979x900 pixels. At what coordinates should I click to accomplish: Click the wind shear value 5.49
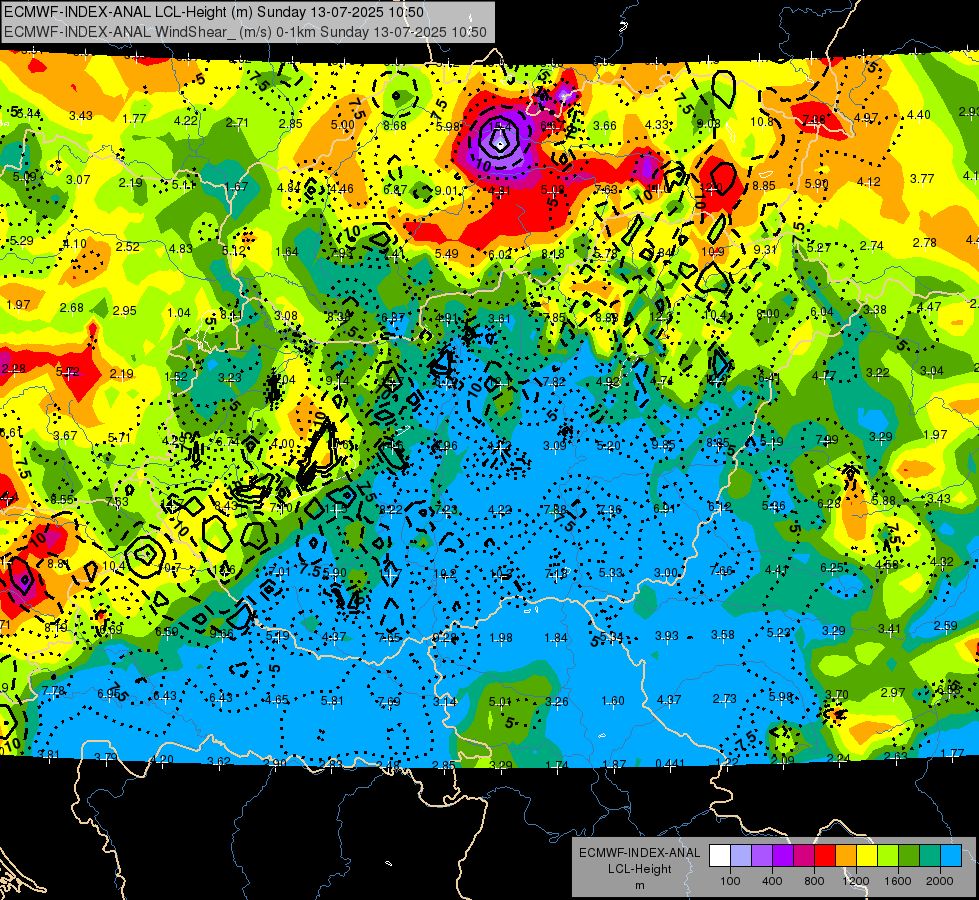[446, 253]
